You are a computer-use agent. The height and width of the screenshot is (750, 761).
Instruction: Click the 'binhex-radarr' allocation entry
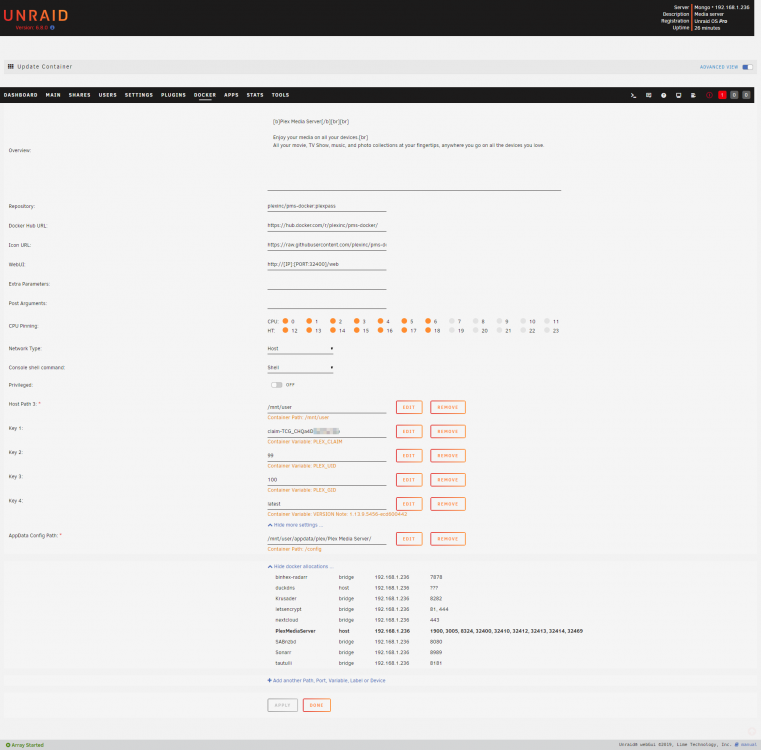[291, 577]
